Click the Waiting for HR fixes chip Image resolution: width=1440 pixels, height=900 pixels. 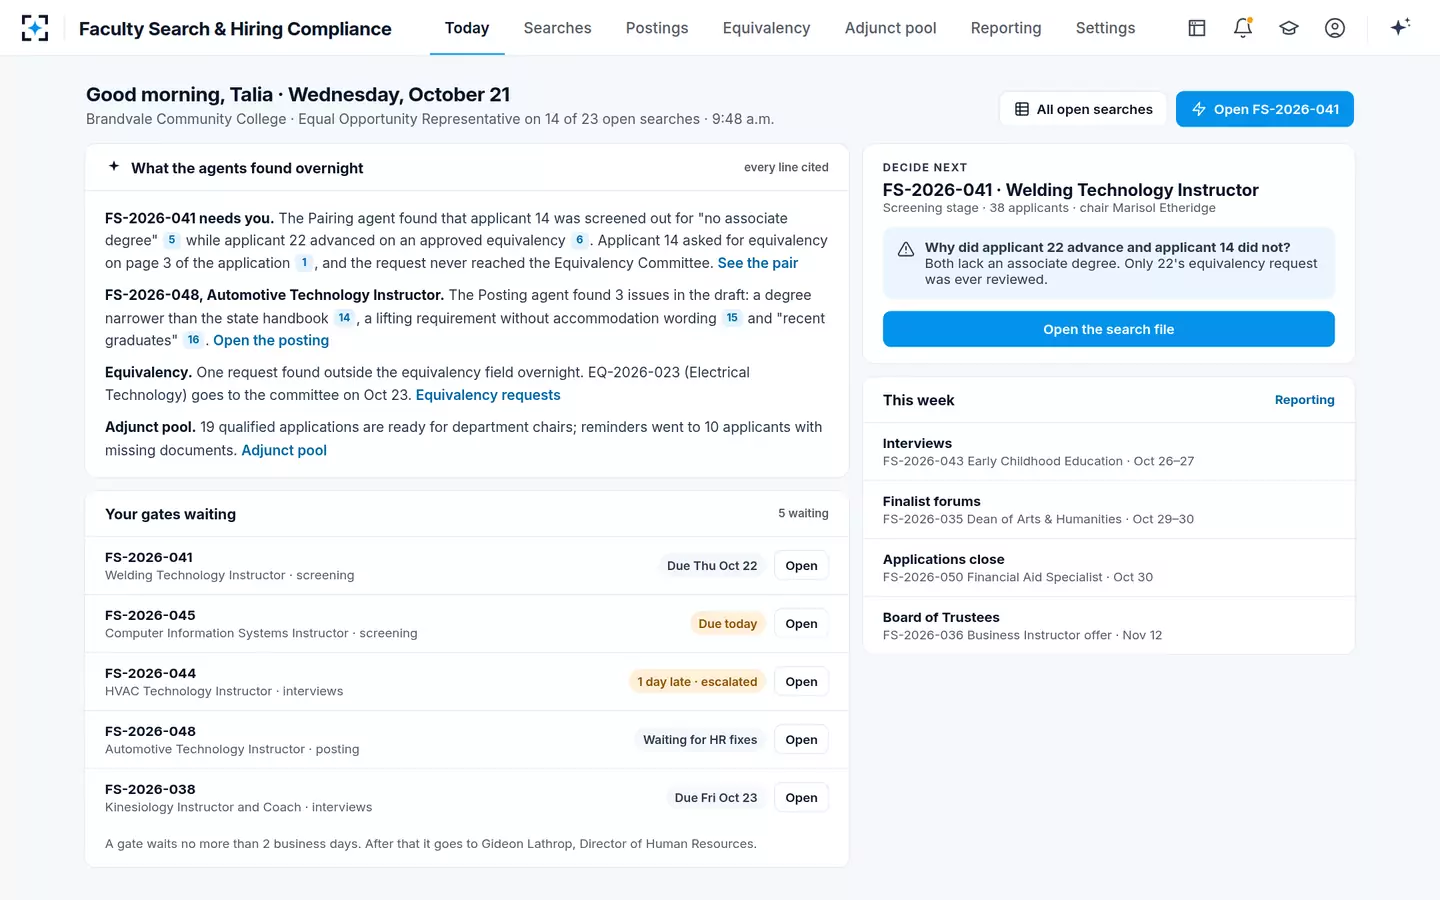pyautogui.click(x=700, y=740)
